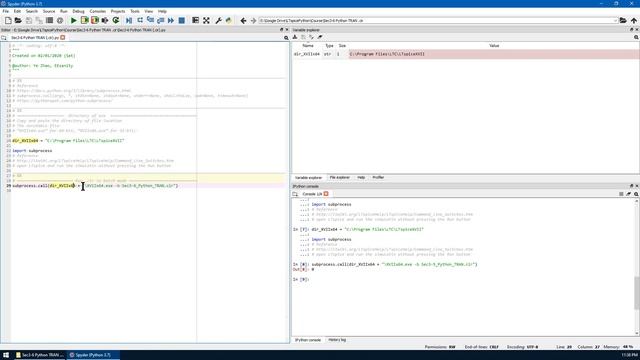Screen dimensions: 640x360
Task: Continue execution until the next breakpoint
Action: (x=171, y=20)
